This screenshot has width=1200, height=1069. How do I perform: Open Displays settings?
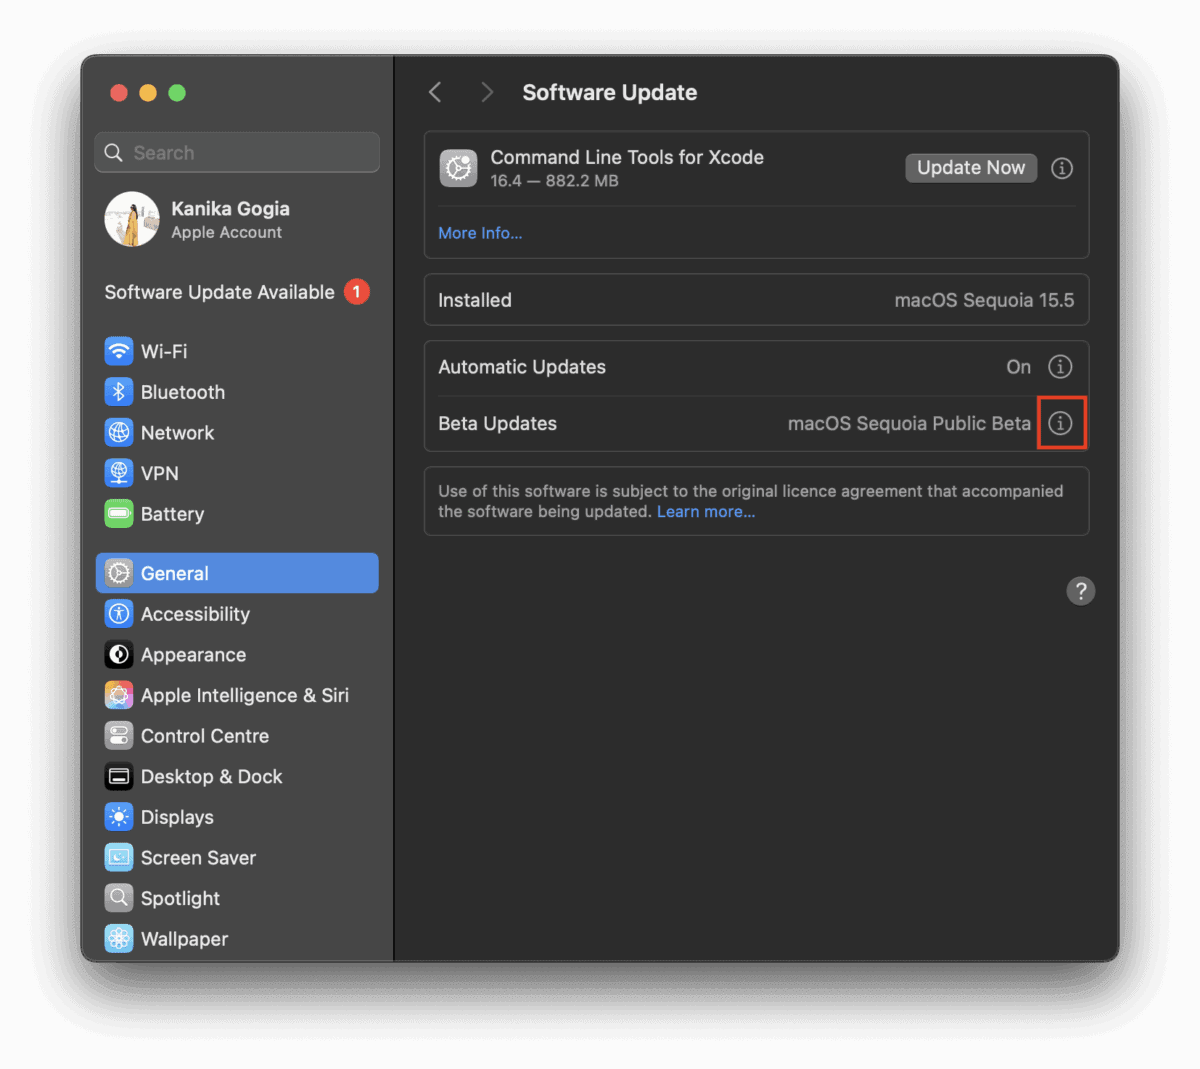tap(237, 817)
